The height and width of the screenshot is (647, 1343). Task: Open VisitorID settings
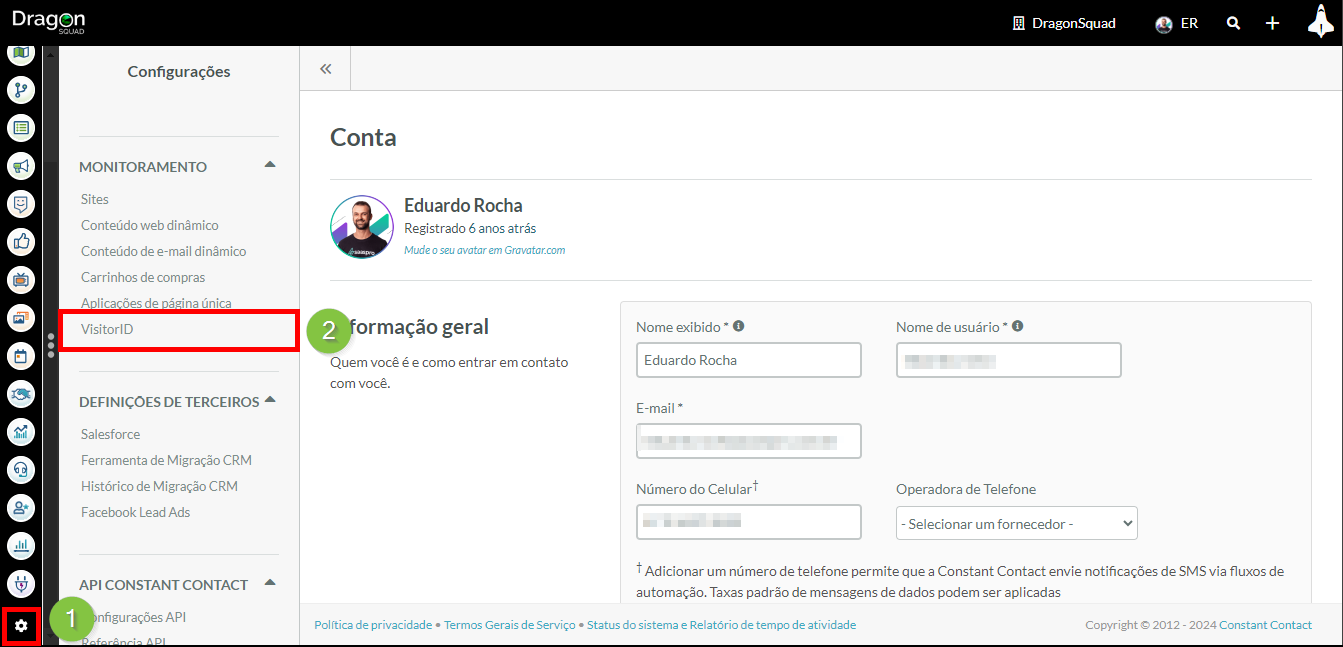click(x=107, y=329)
